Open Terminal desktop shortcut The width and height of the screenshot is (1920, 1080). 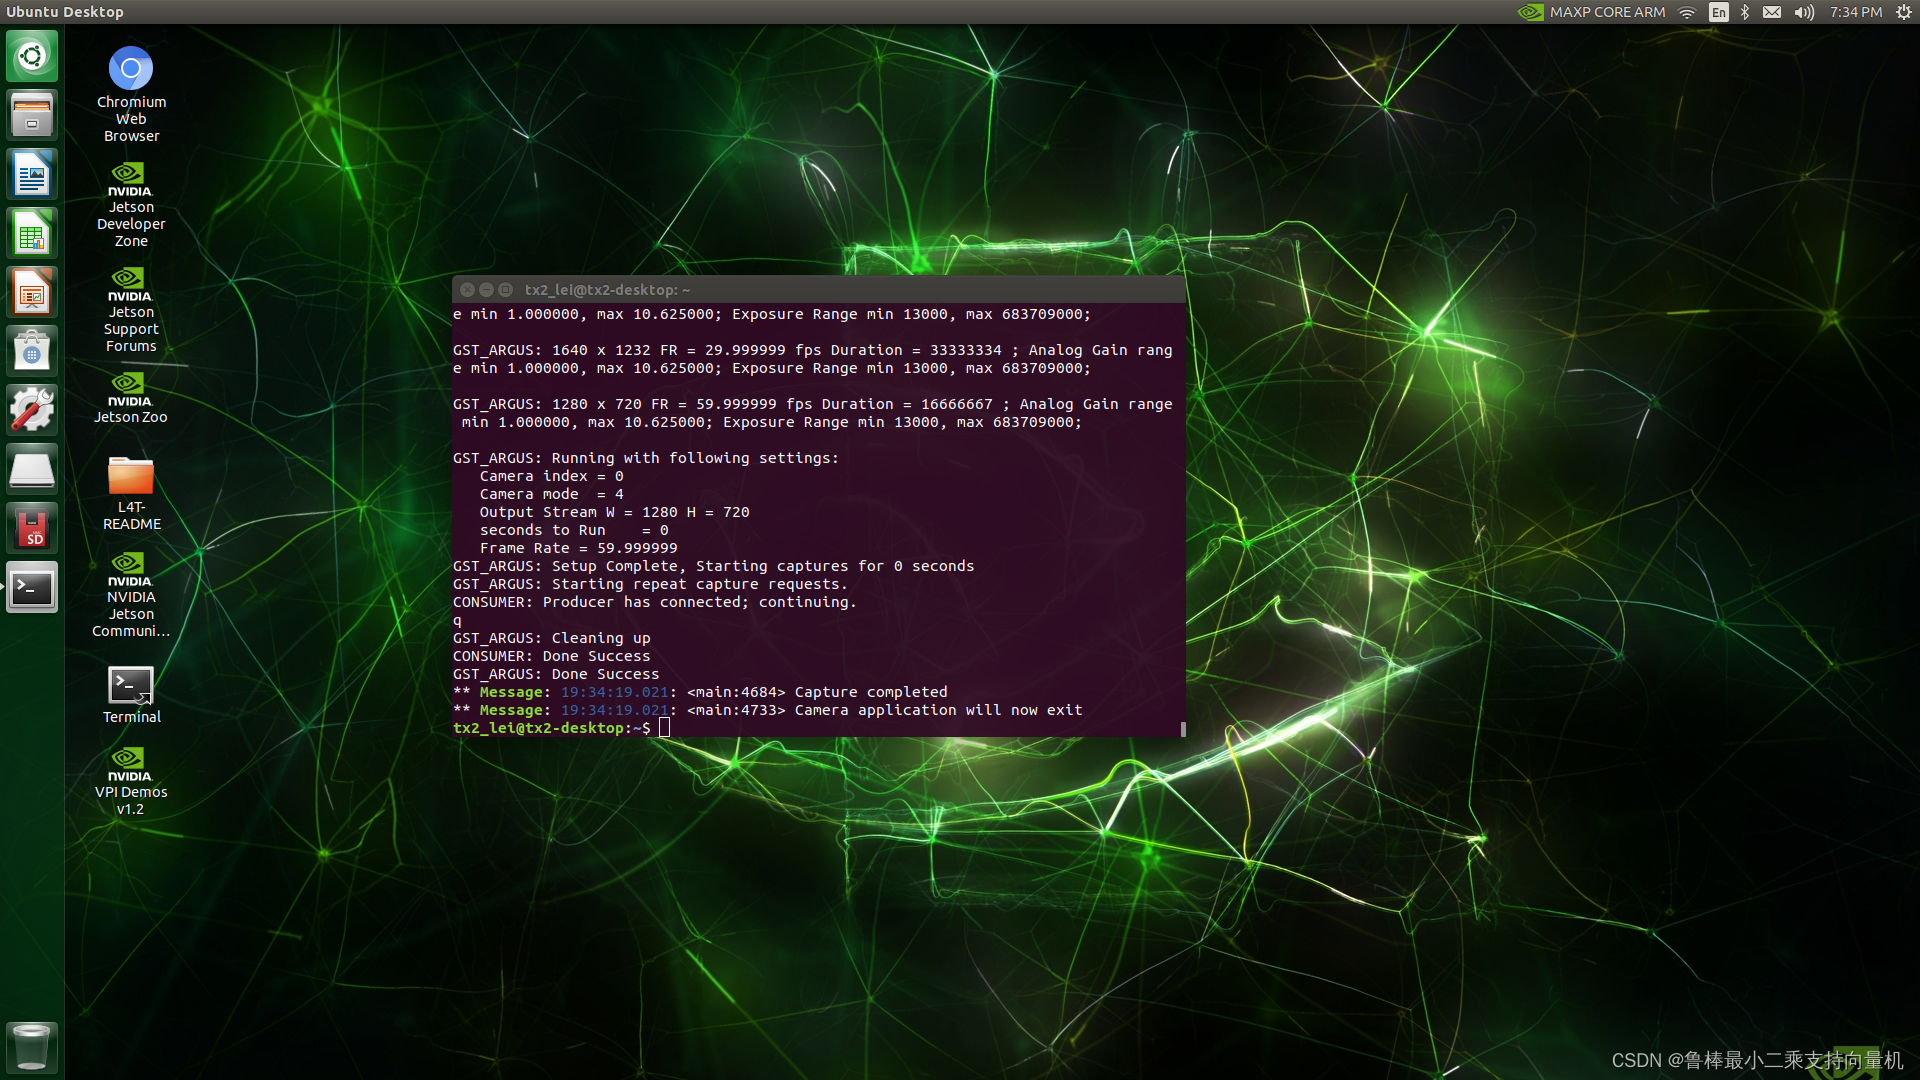131,695
